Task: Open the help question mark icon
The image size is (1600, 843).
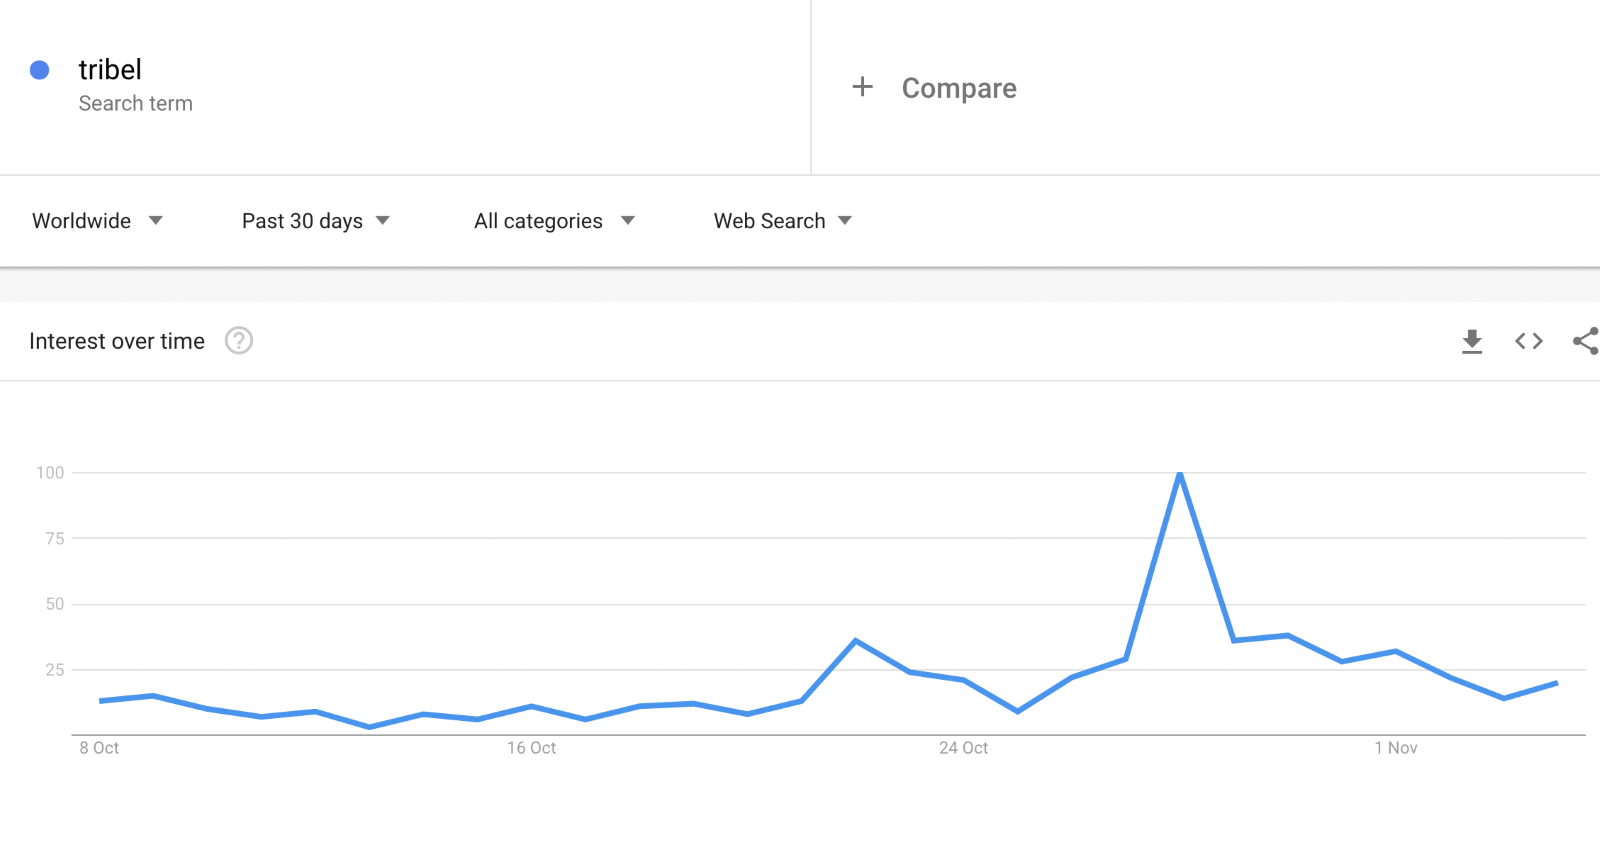Action: point(239,341)
